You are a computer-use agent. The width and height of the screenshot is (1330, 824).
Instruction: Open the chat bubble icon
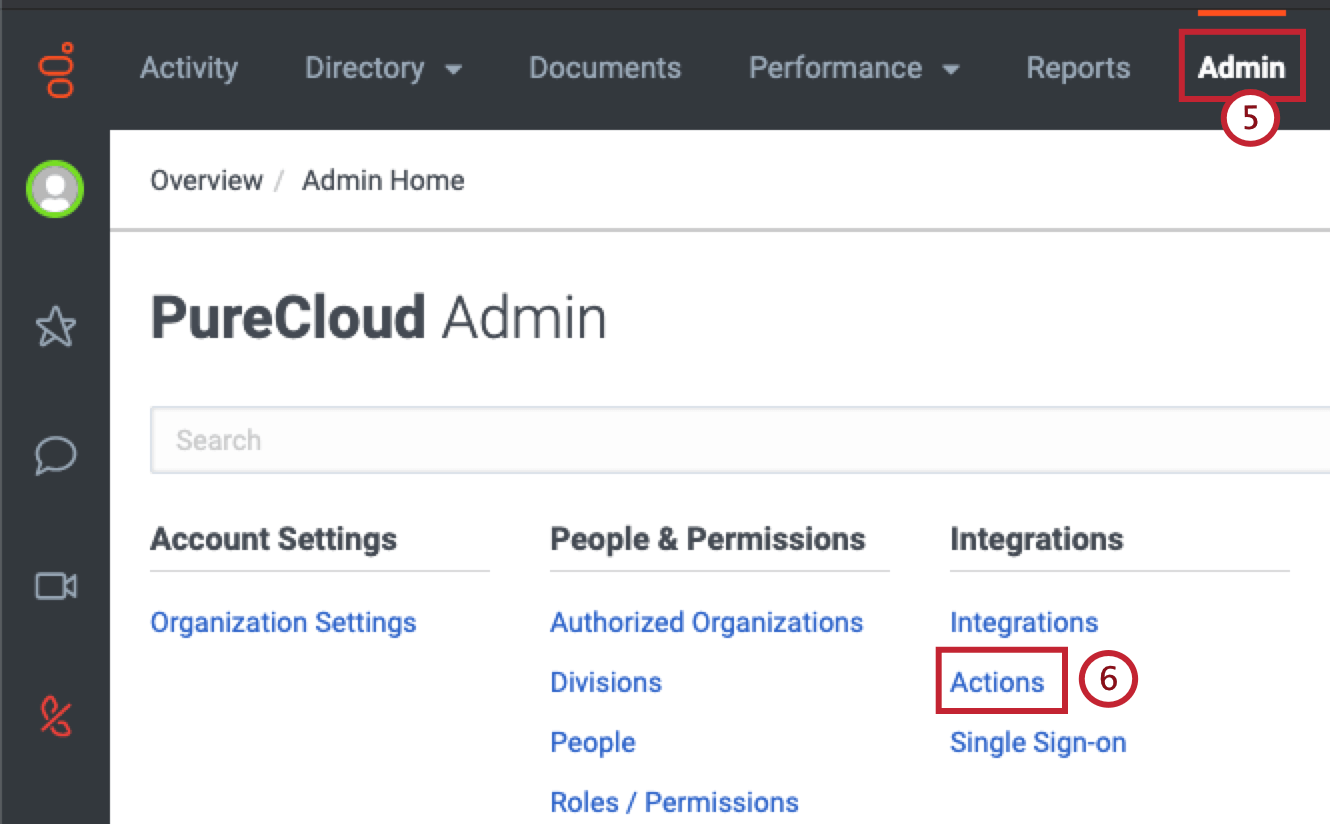[54, 456]
